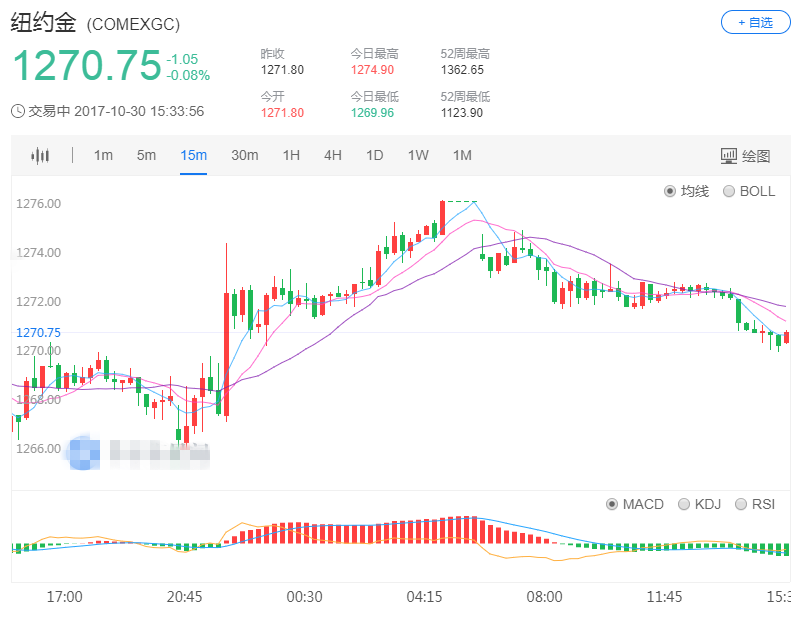Click the 1270.75 price label on axis
The height and width of the screenshot is (625, 801).
pyautogui.click(x=37, y=332)
